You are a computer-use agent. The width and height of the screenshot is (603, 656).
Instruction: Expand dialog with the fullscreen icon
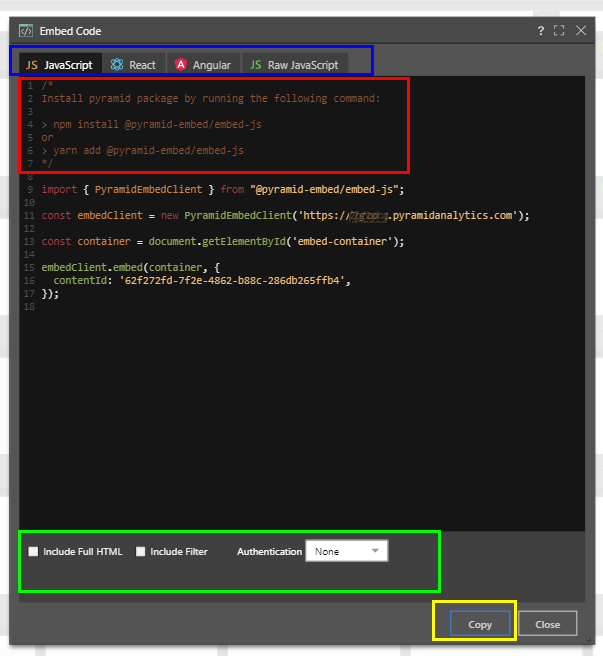(559, 31)
